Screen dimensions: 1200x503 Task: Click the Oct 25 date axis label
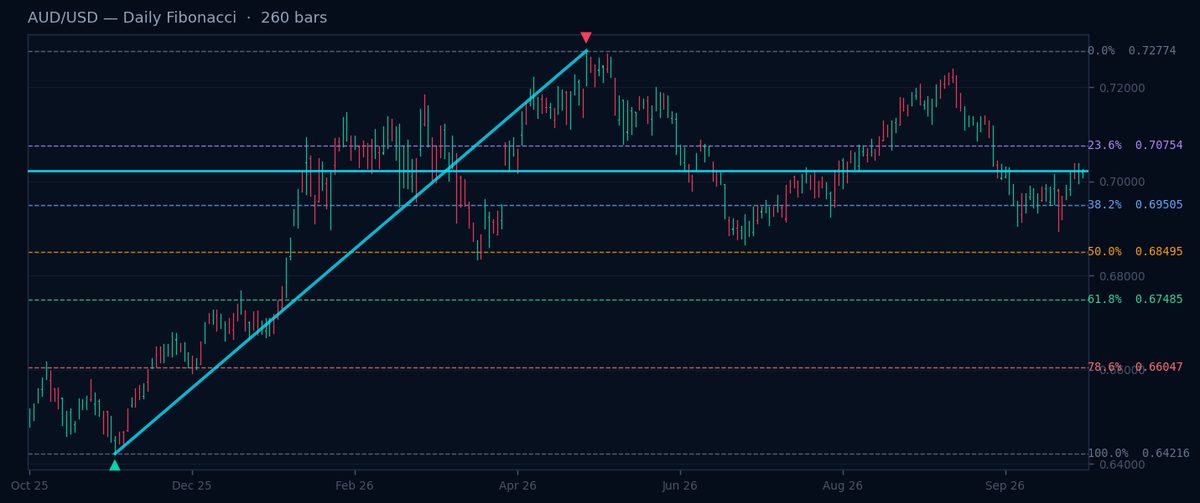point(29,486)
